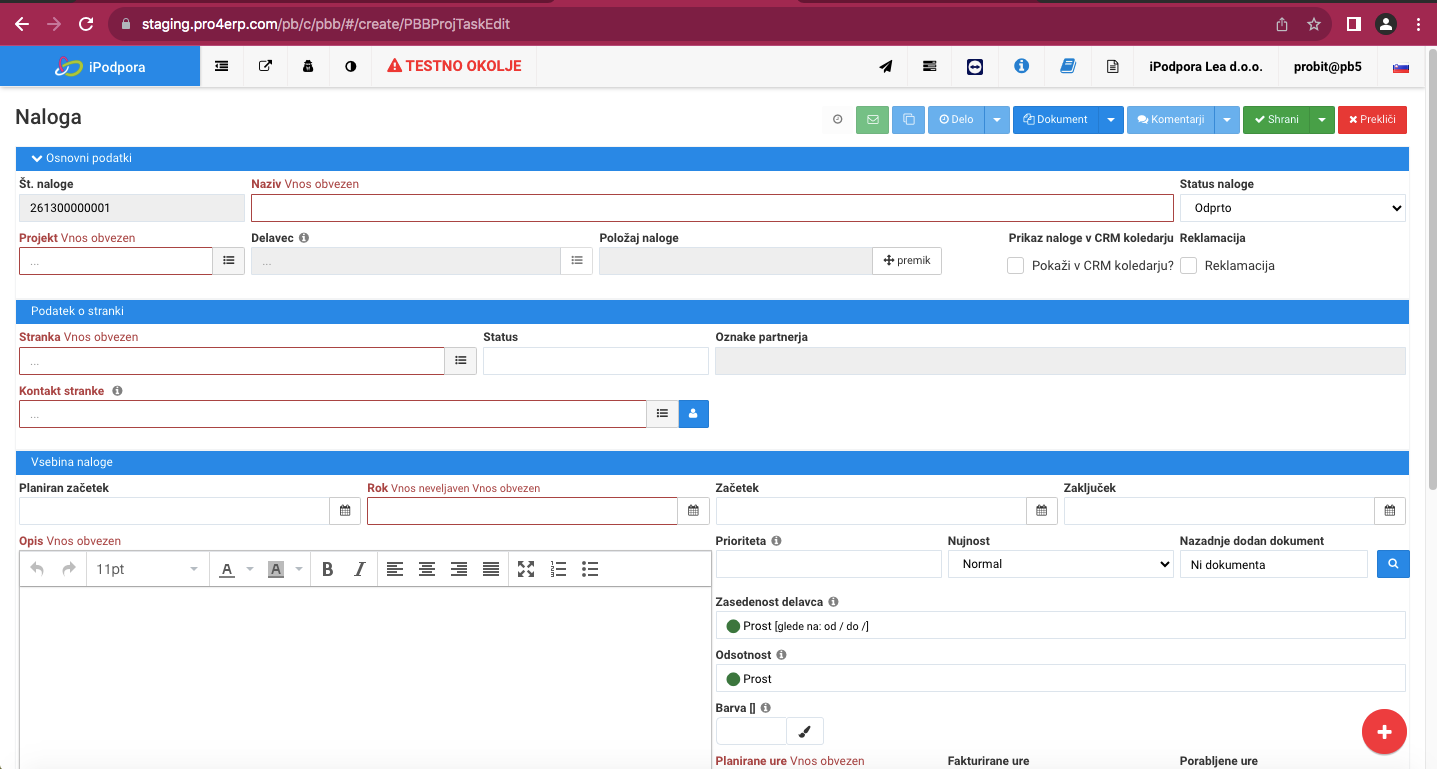Open calendar picker for Zaključek

pos(1390,510)
